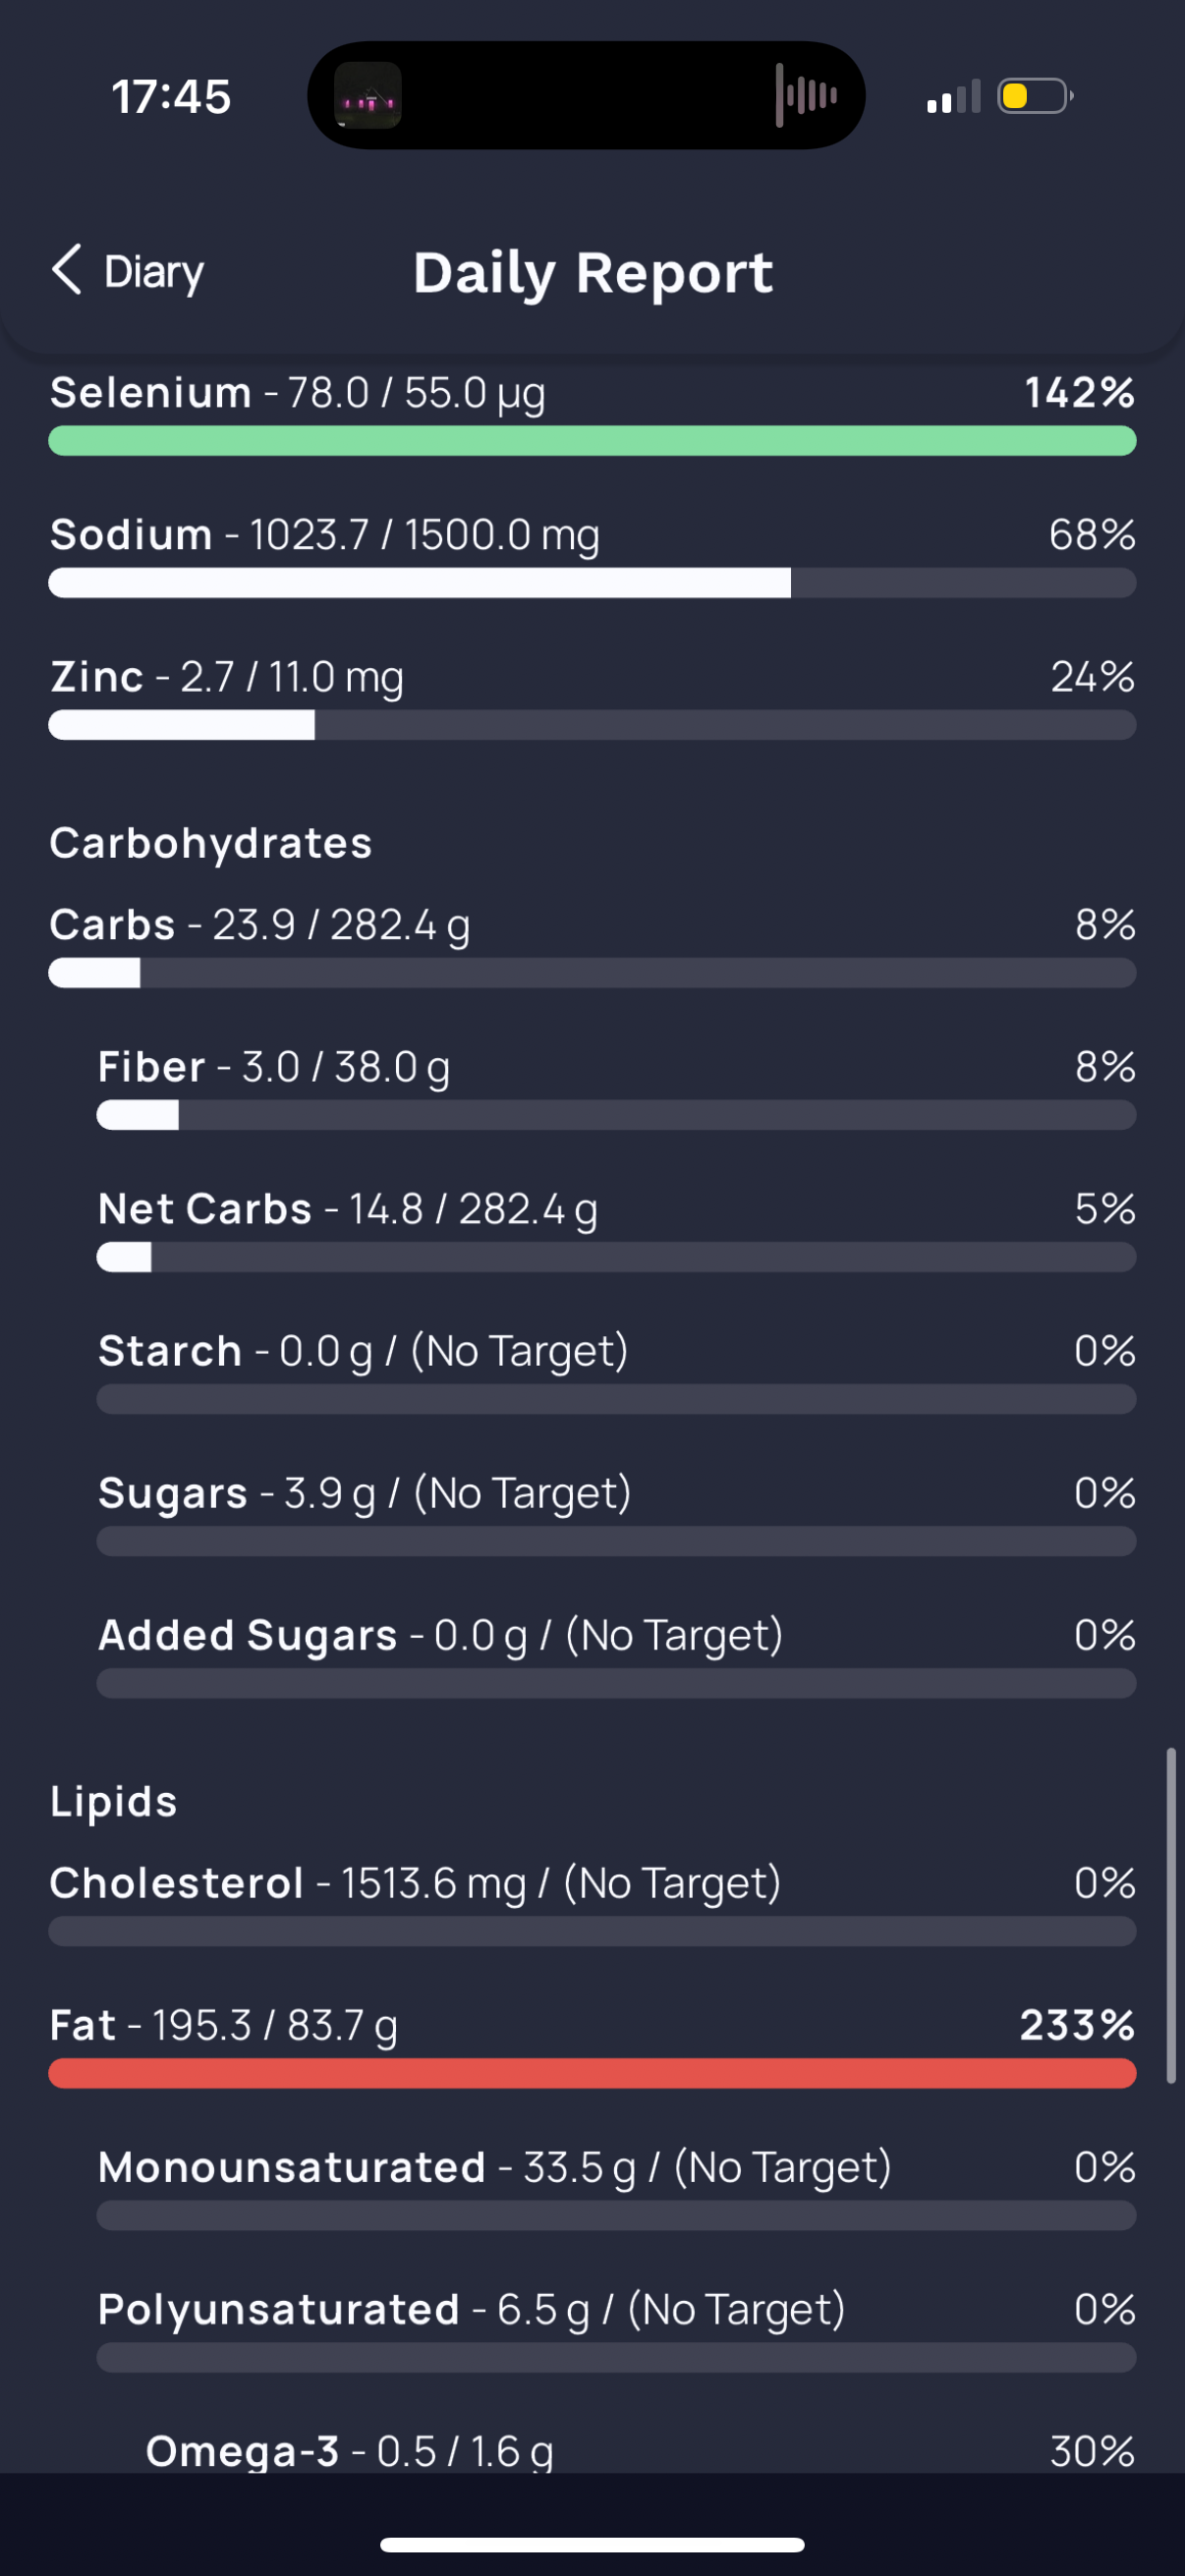The image size is (1185, 2576).
Task: Tap the Zinc progress bar
Action: pyautogui.click(x=592, y=725)
